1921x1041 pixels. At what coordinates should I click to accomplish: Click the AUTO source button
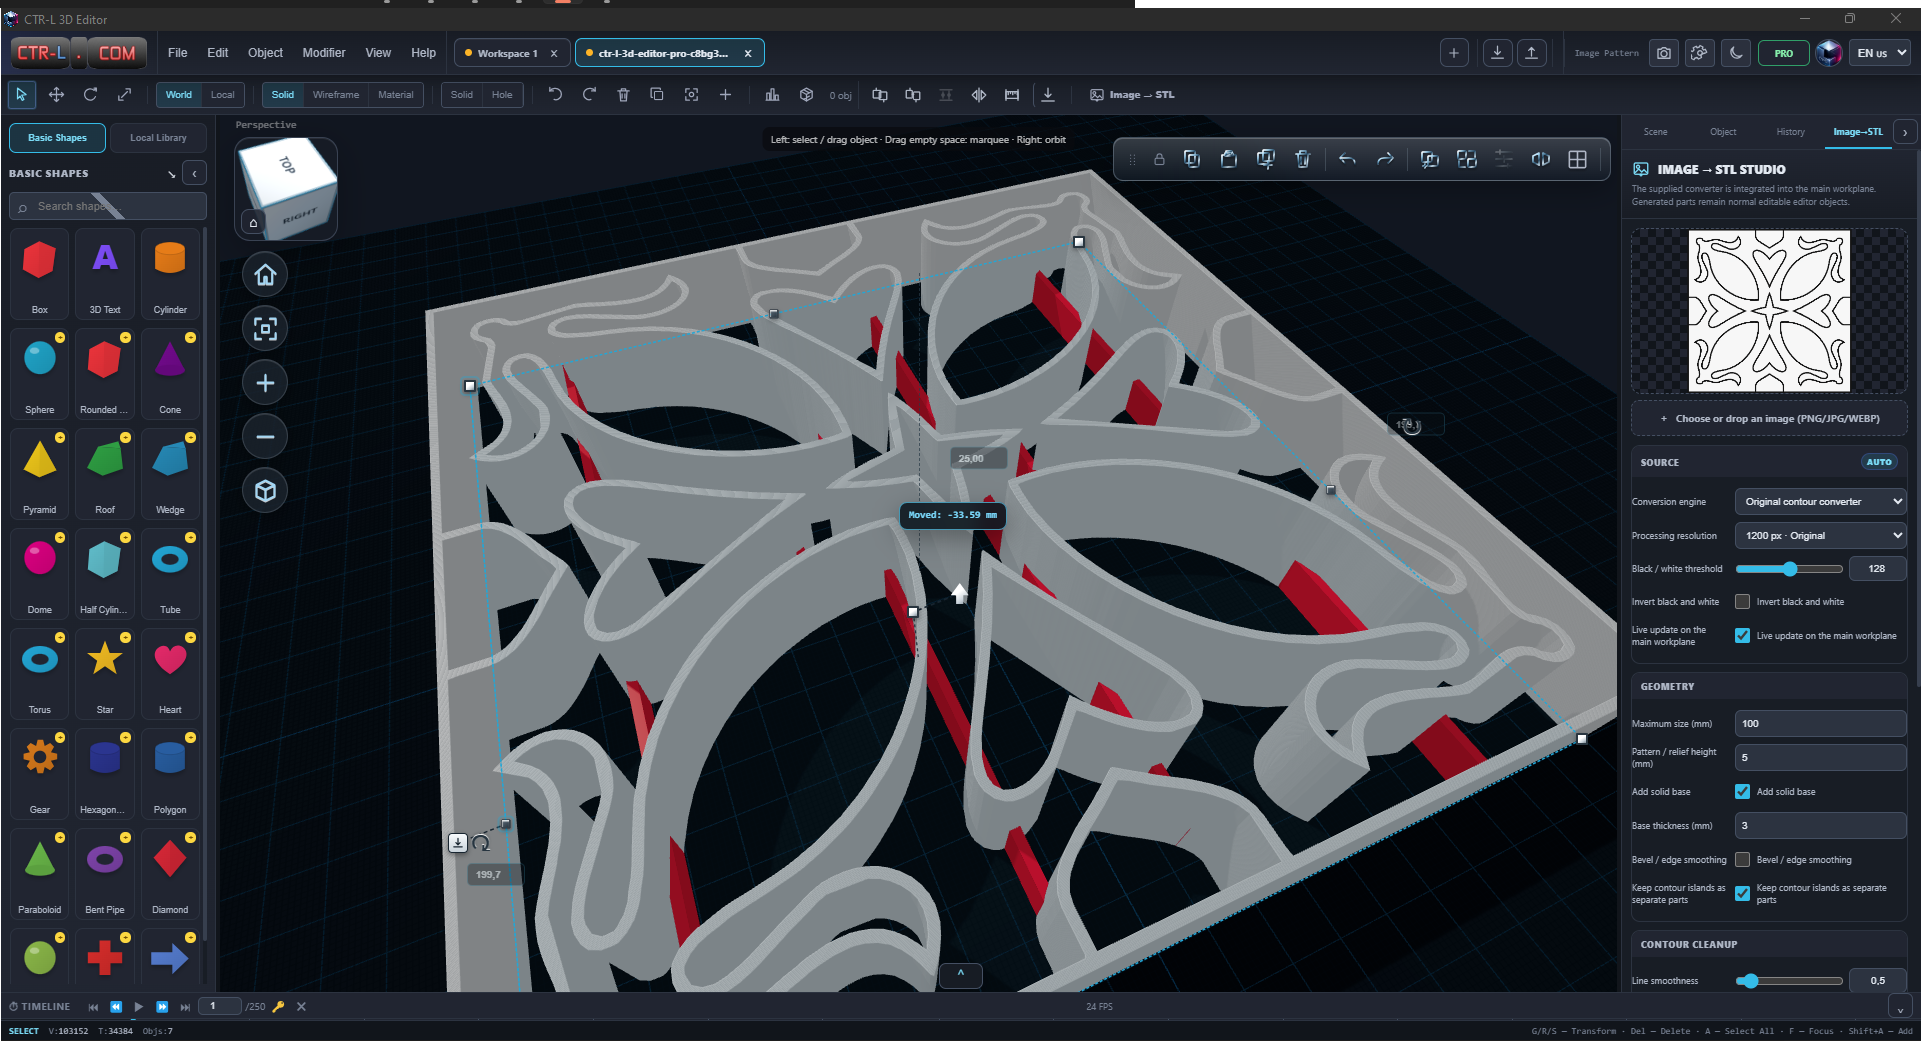[x=1879, y=462]
